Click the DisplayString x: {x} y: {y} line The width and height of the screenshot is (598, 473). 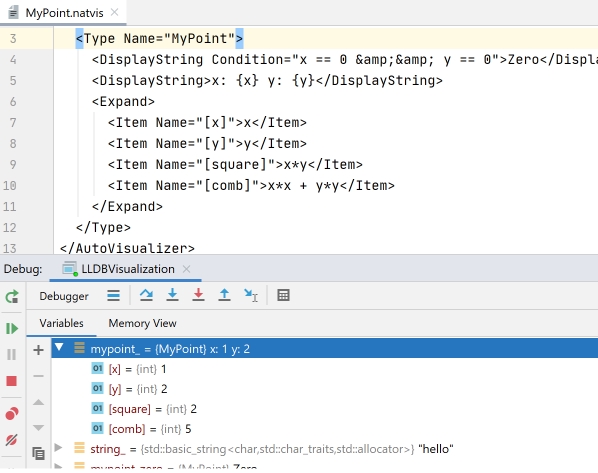pos(267,80)
